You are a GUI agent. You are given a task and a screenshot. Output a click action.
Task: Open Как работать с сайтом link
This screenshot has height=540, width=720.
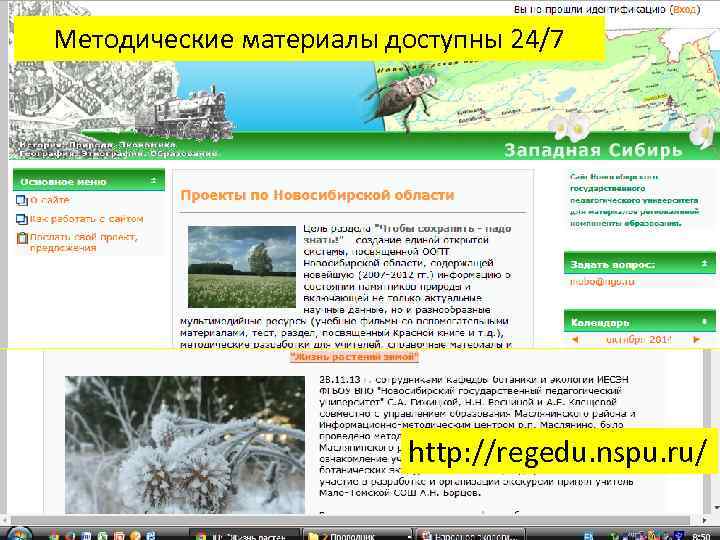[86, 219]
